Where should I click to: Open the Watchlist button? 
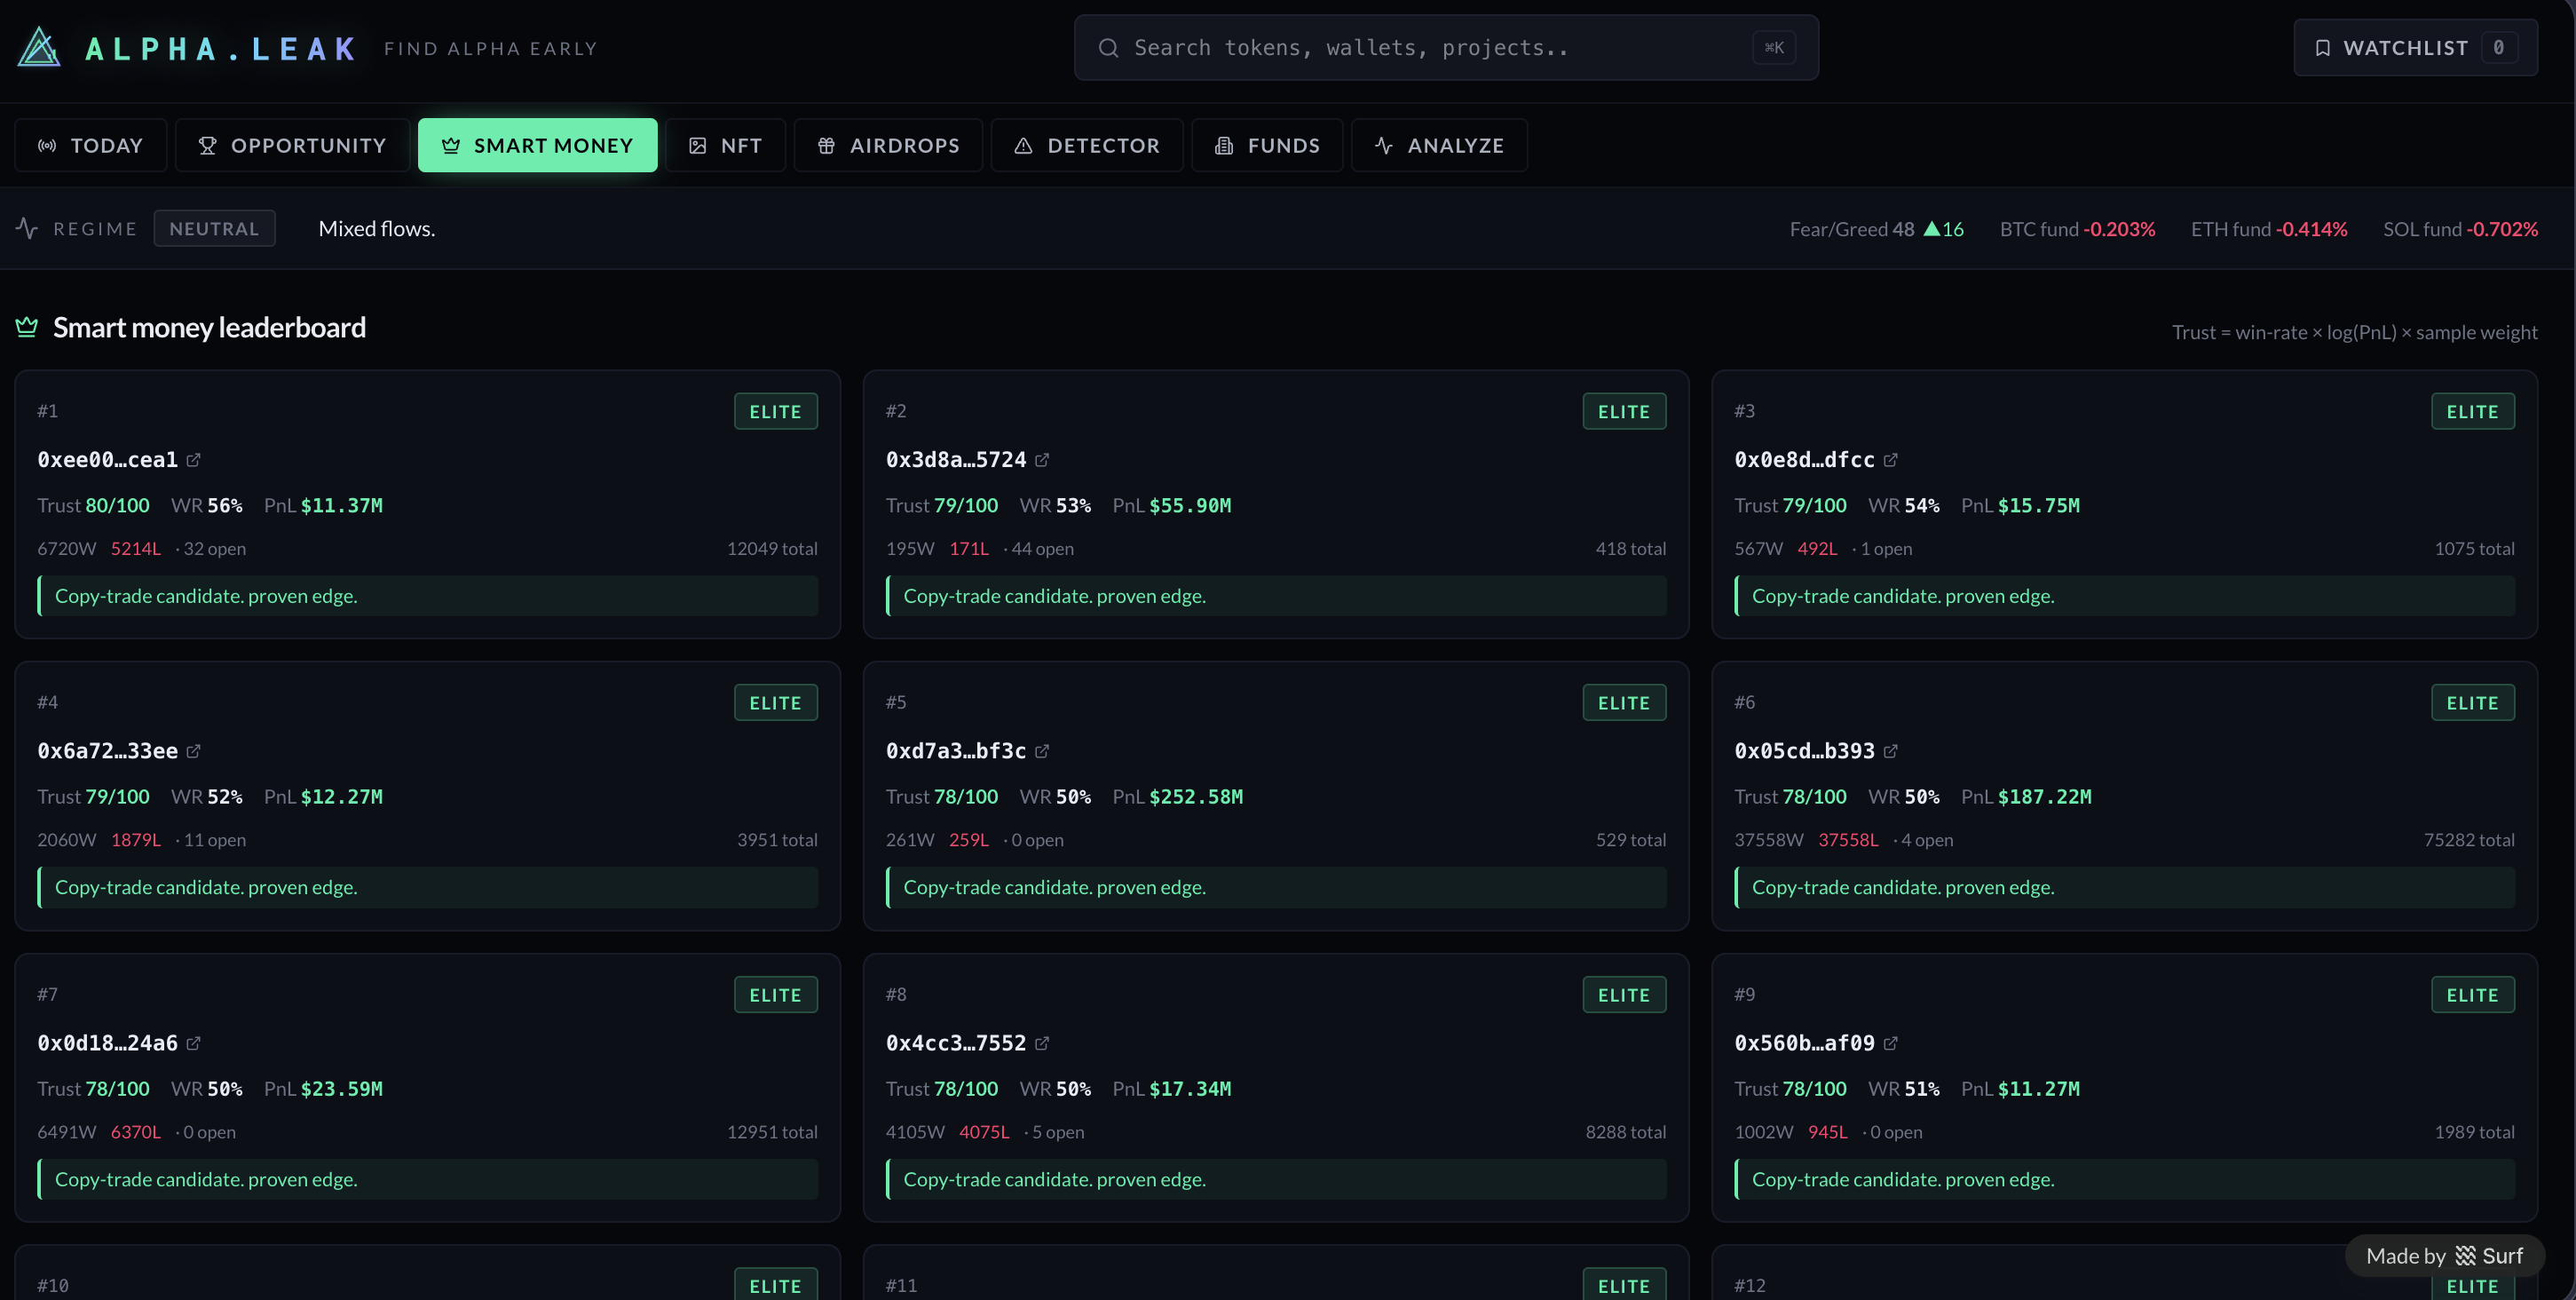(2414, 48)
